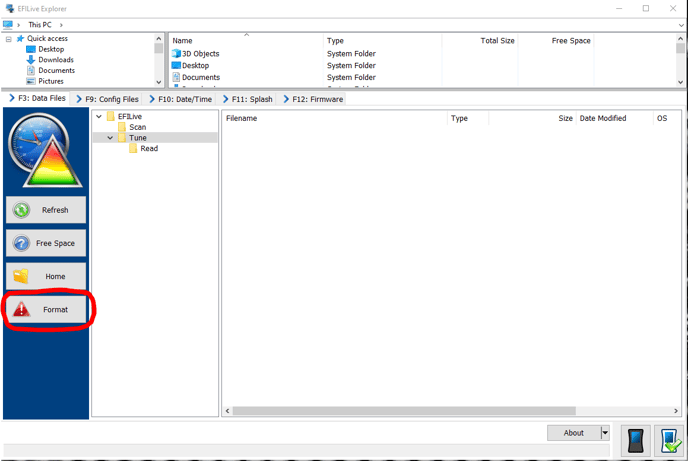Open the F11: Splash tab
Image resolution: width=688 pixels, height=461 pixels.
click(x=248, y=99)
